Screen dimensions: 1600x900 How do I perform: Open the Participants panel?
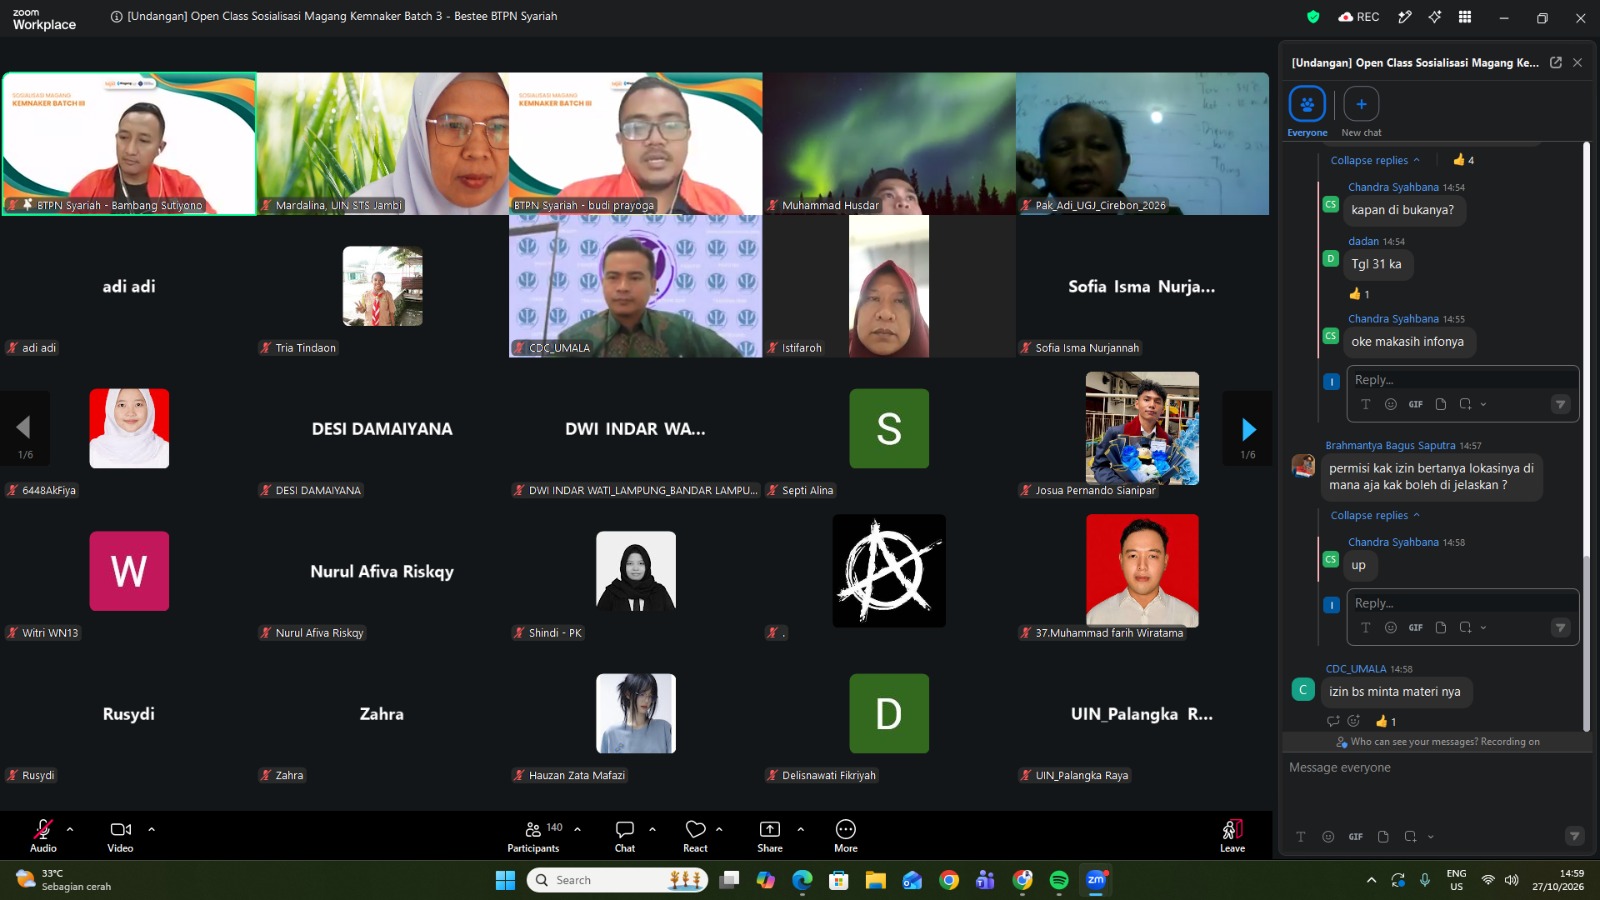(535, 836)
